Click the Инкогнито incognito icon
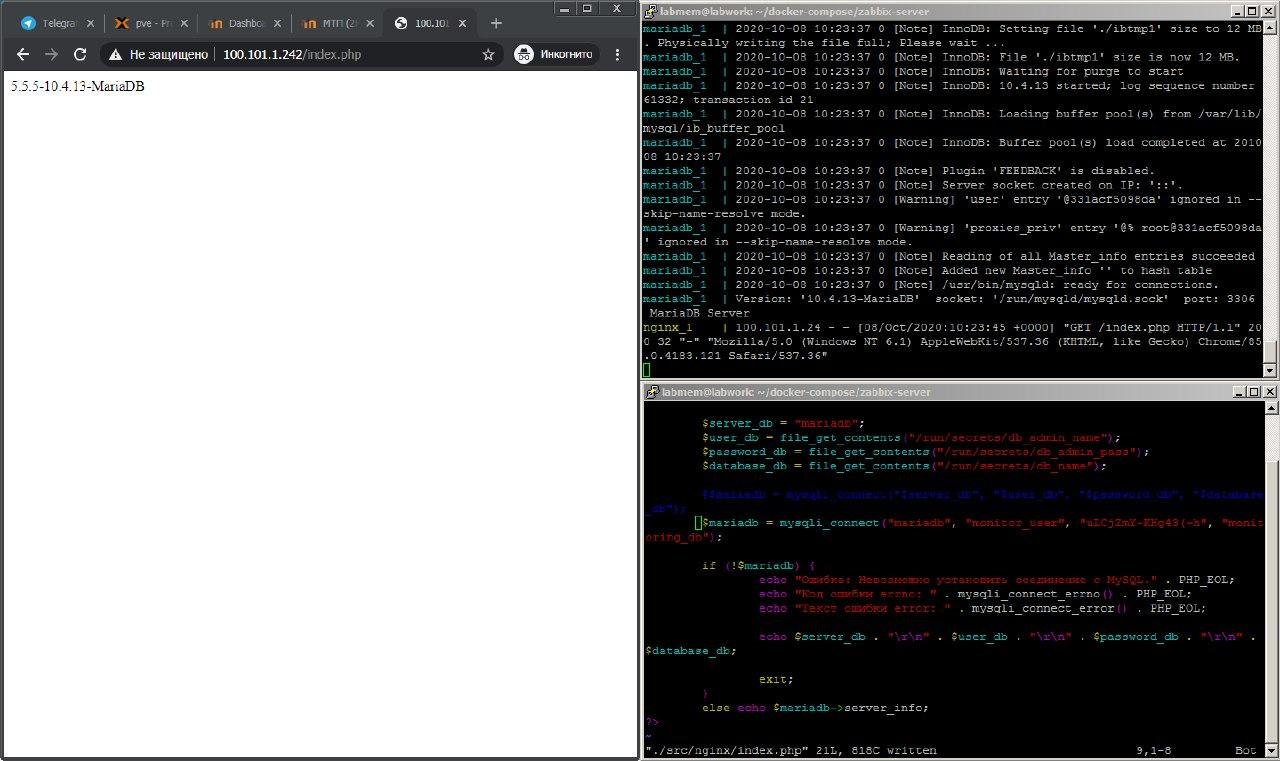 [x=524, y=54]
